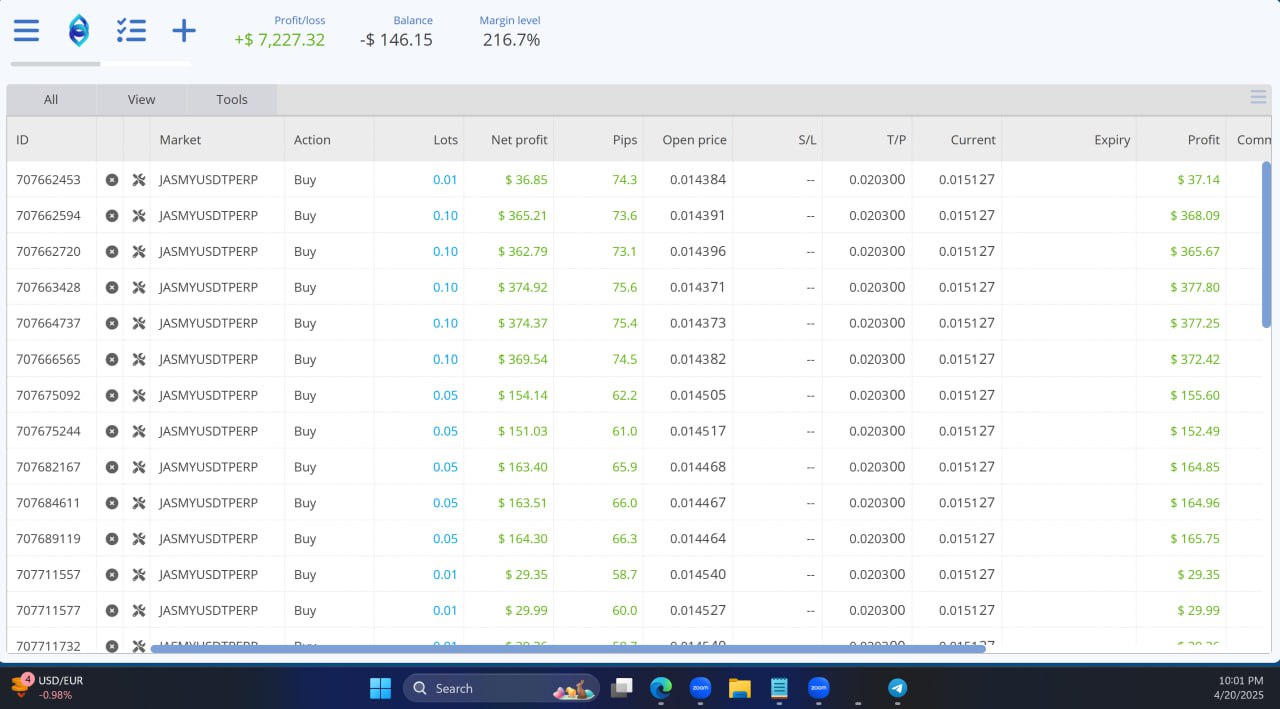This screenshot has width=1280, height=709.
Task: Sort by the ID column header
Action: pos(51,140)
